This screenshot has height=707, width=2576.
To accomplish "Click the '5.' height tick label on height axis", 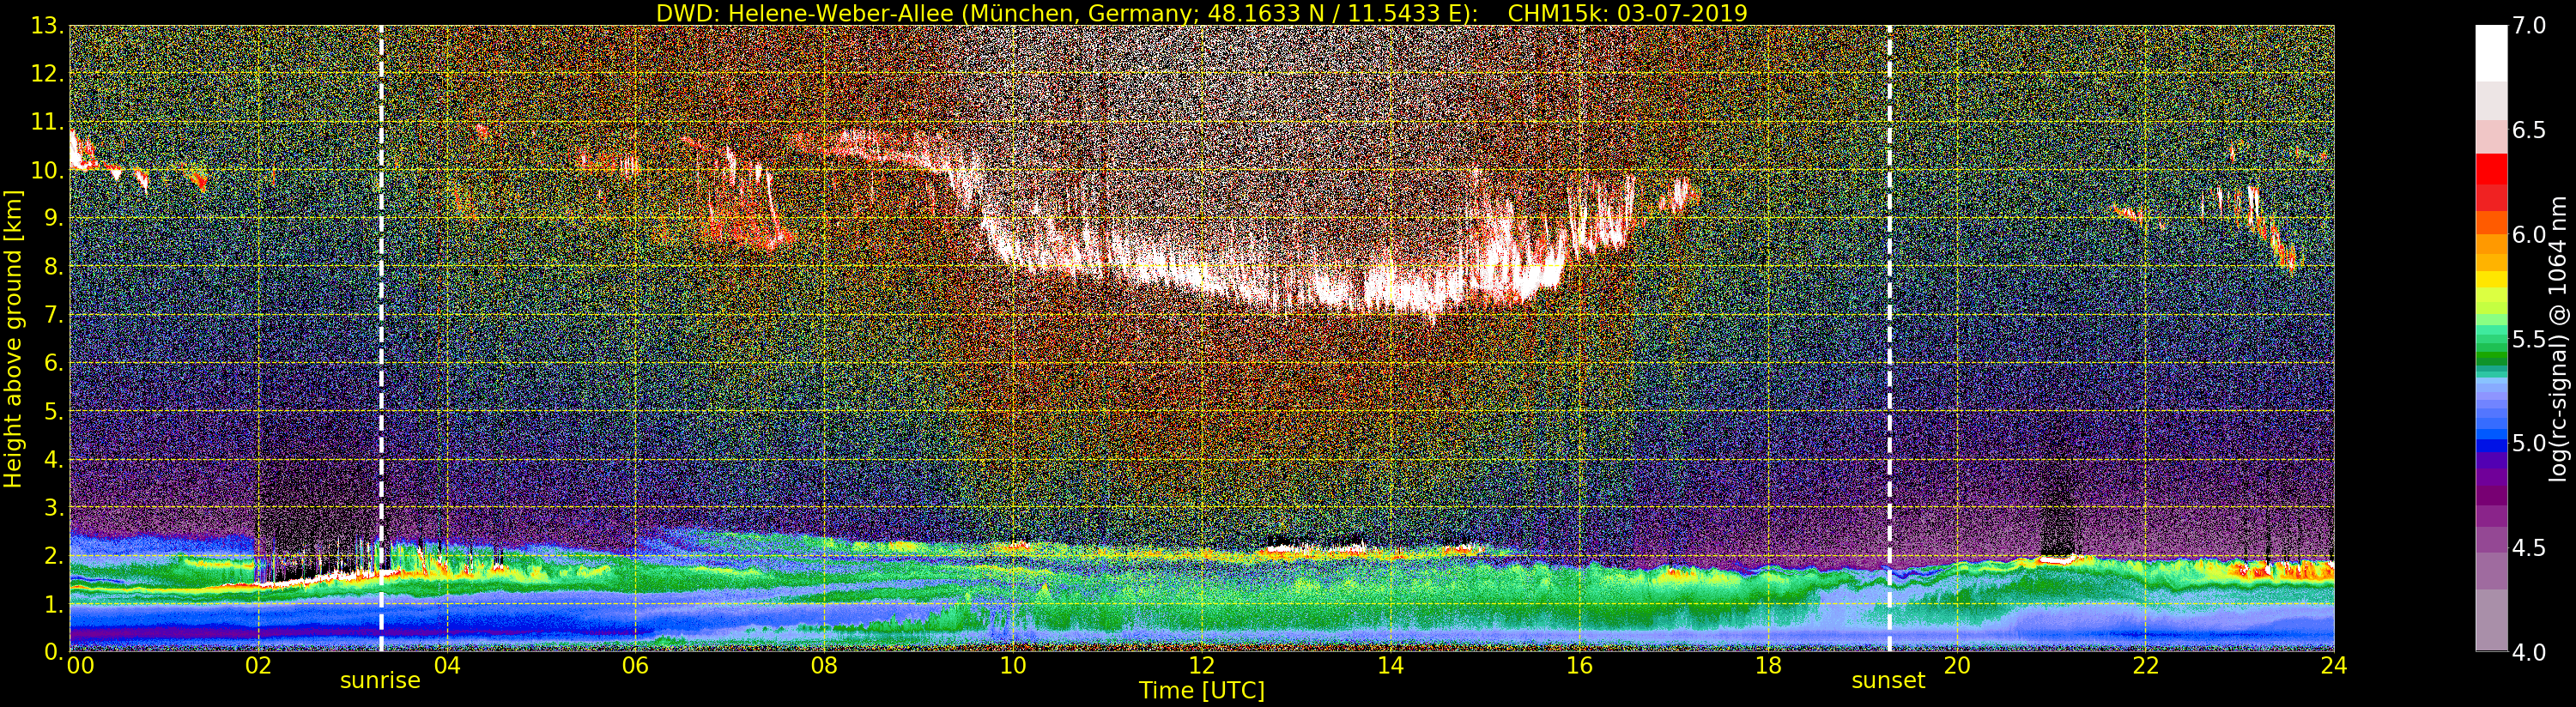I will click(x=54, y=411).
